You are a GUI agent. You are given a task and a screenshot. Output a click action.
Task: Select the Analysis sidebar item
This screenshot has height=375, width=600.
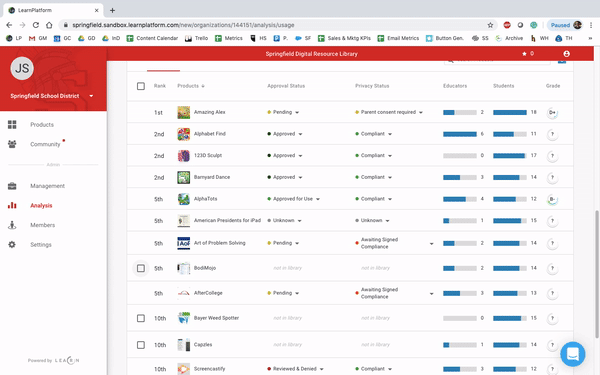[41, 205]
